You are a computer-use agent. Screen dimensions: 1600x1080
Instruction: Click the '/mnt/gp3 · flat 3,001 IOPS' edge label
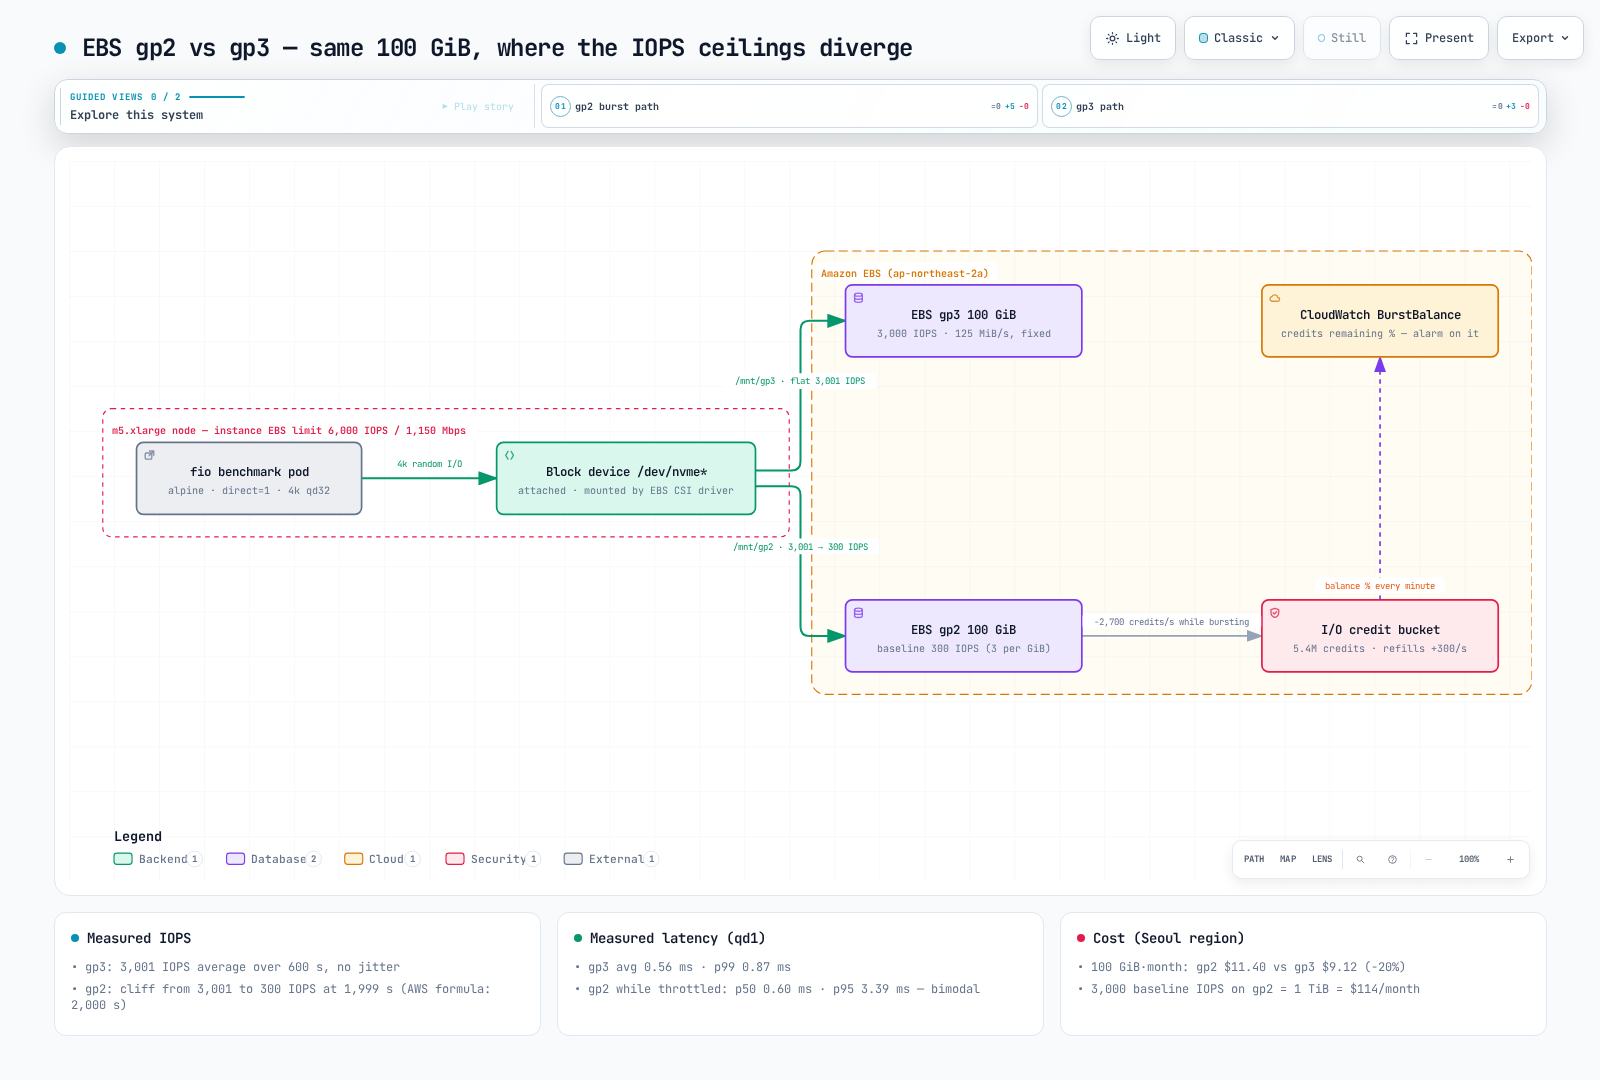pos(801,381)
